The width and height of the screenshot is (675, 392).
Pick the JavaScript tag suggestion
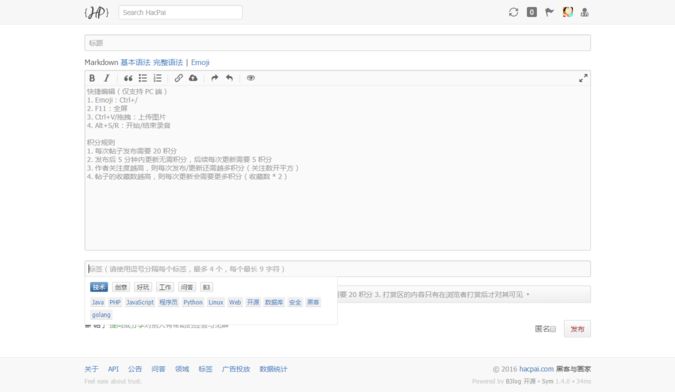click(x=140, y=302)
